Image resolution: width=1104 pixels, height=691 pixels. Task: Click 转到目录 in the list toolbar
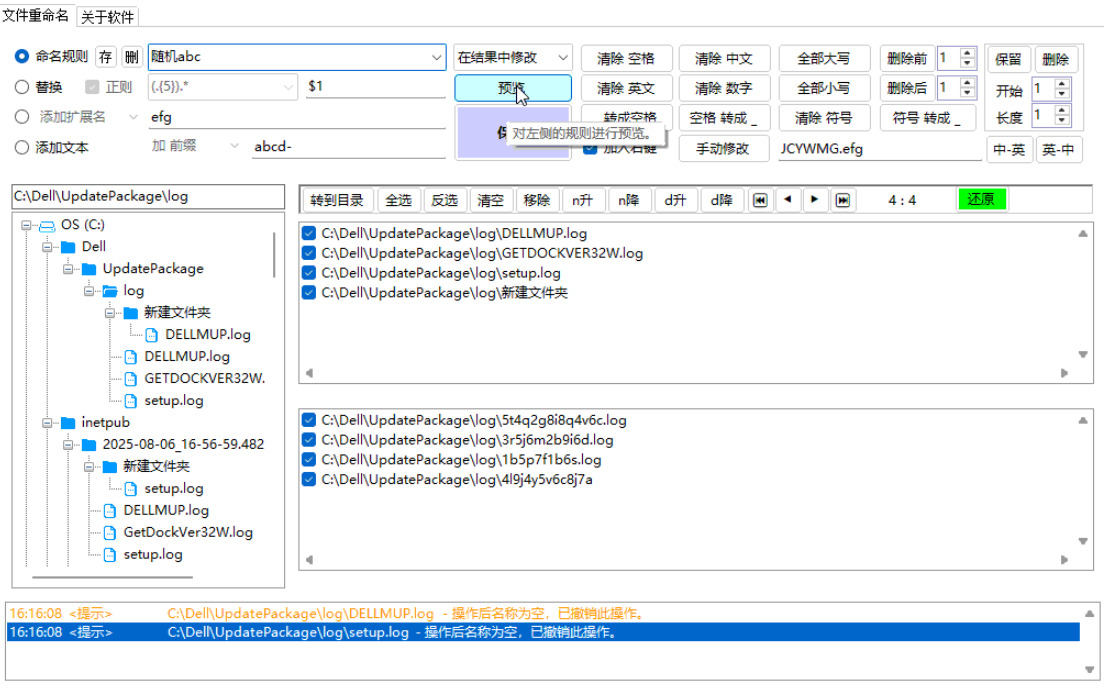pyautogui.click(x=337, y=200)
